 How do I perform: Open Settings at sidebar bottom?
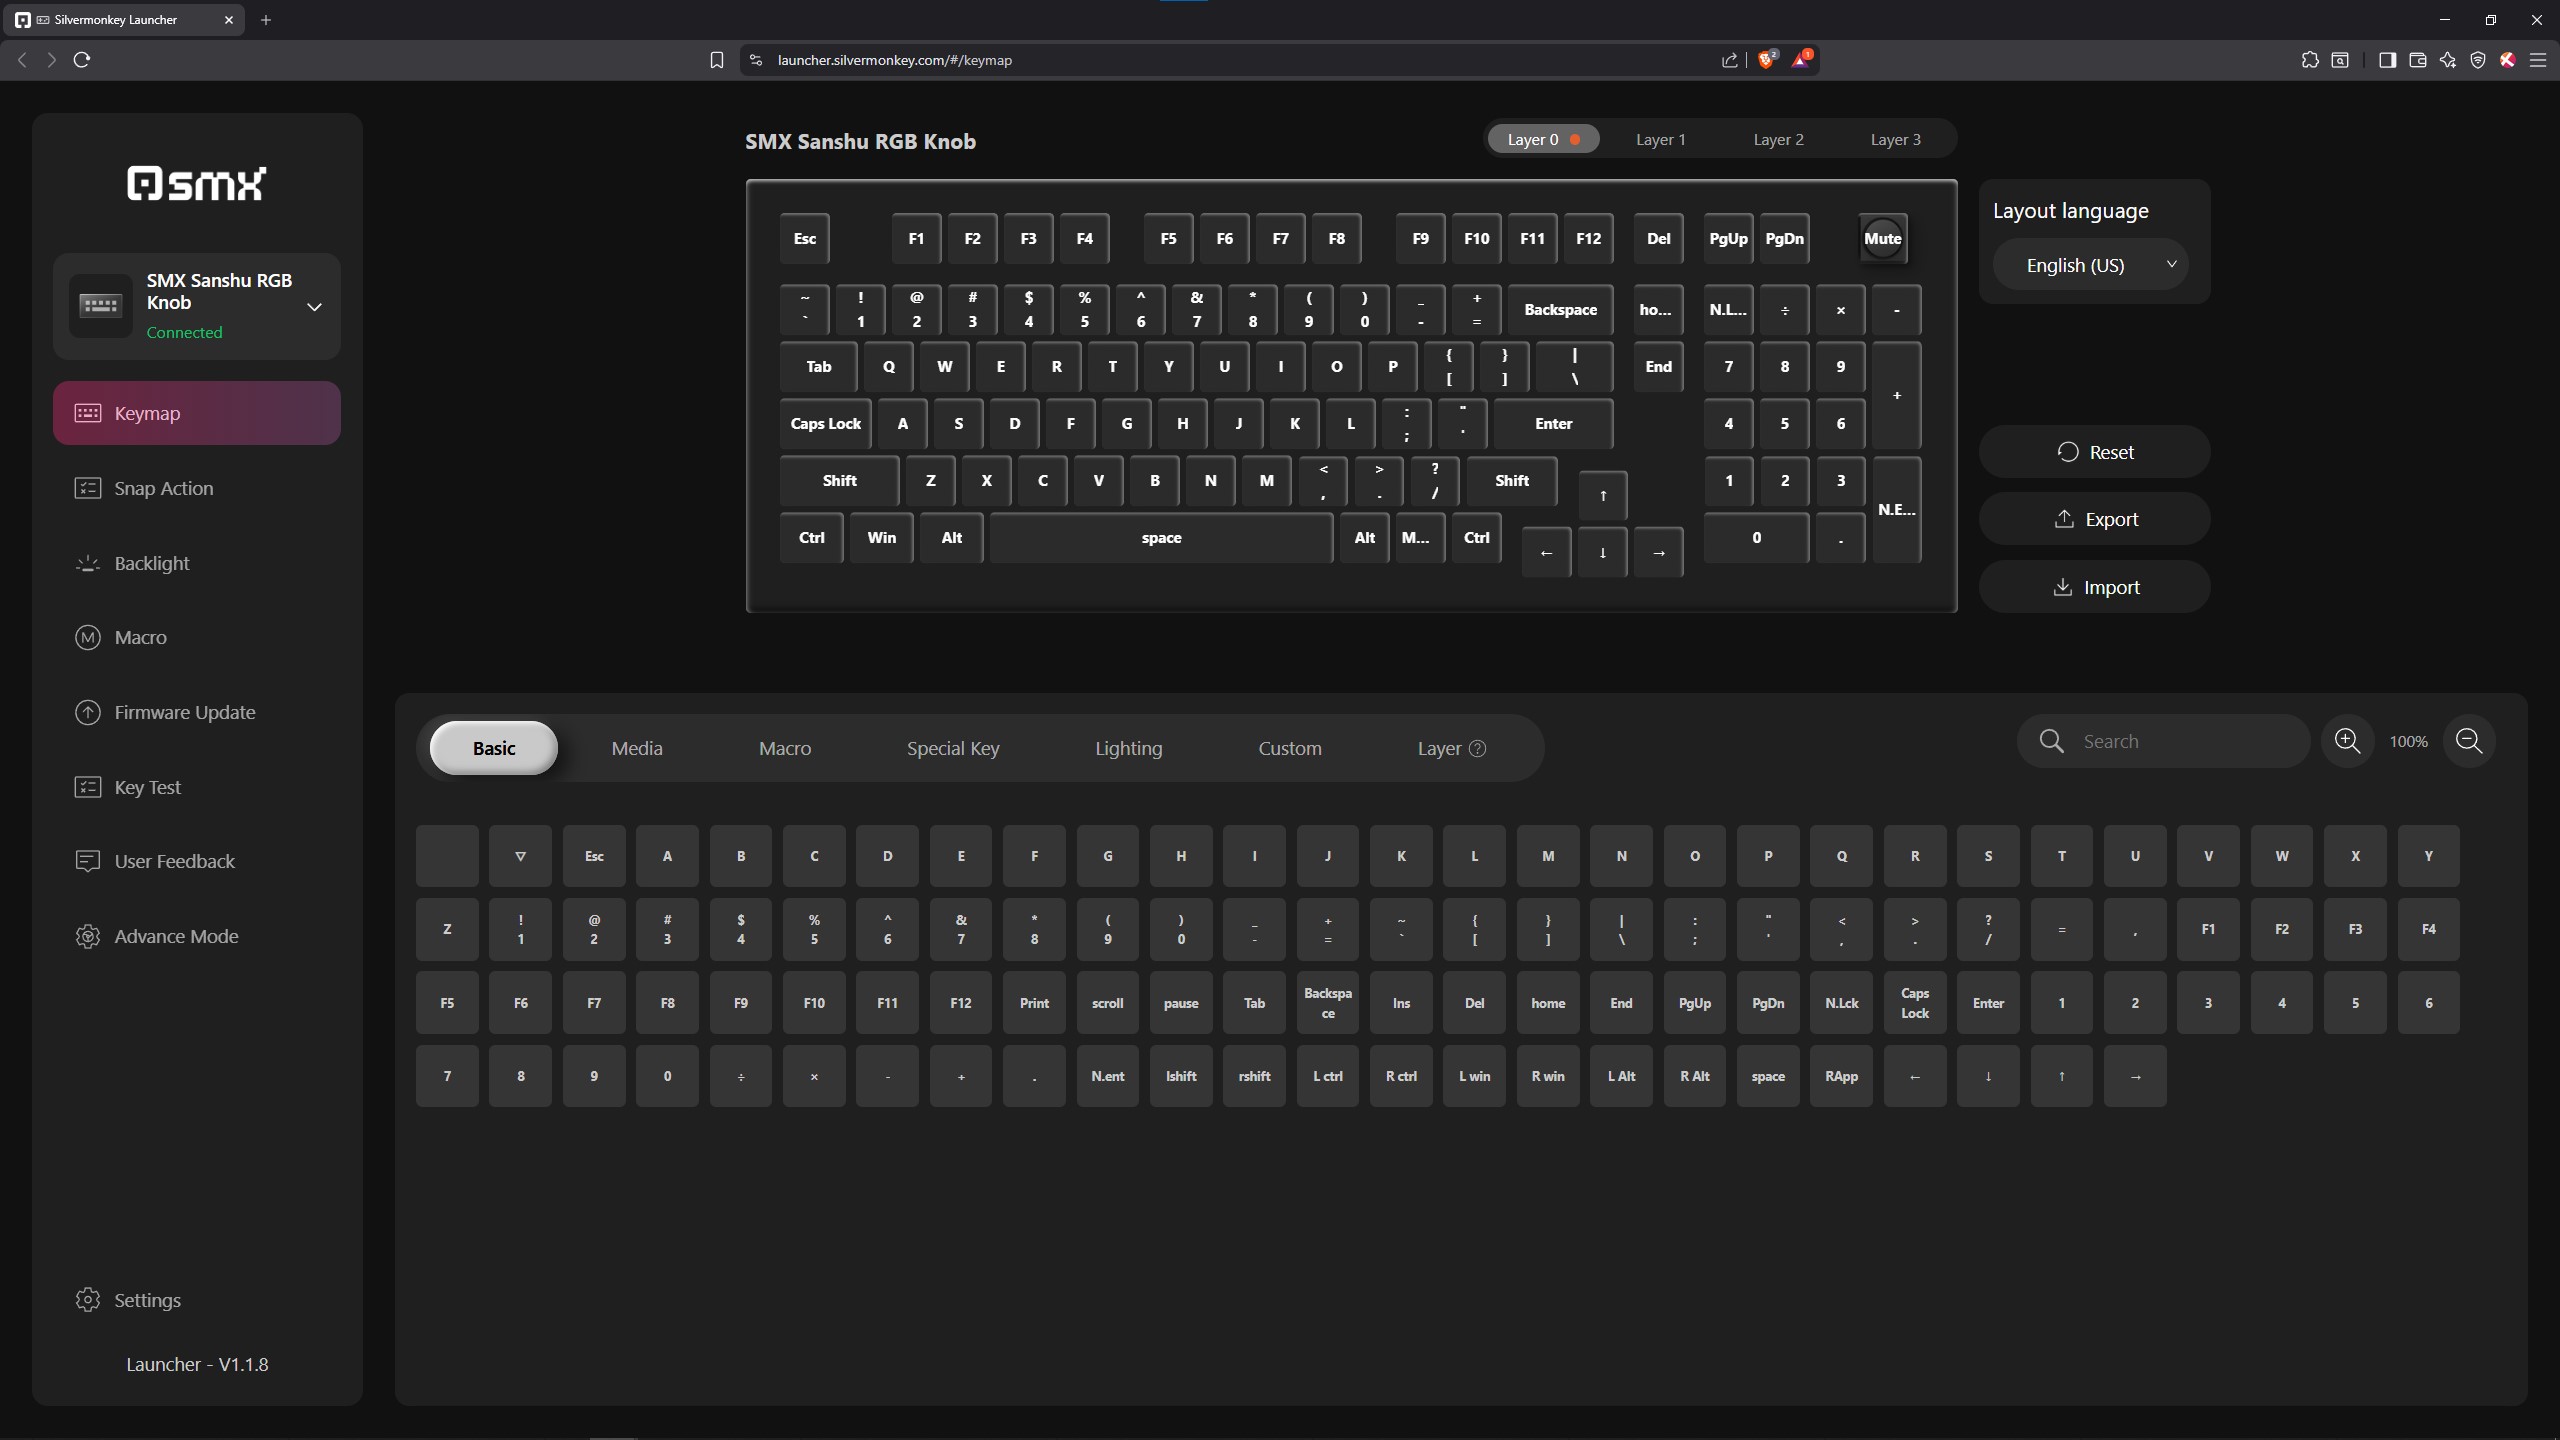pyautogui.click(x=147, y=1300)
